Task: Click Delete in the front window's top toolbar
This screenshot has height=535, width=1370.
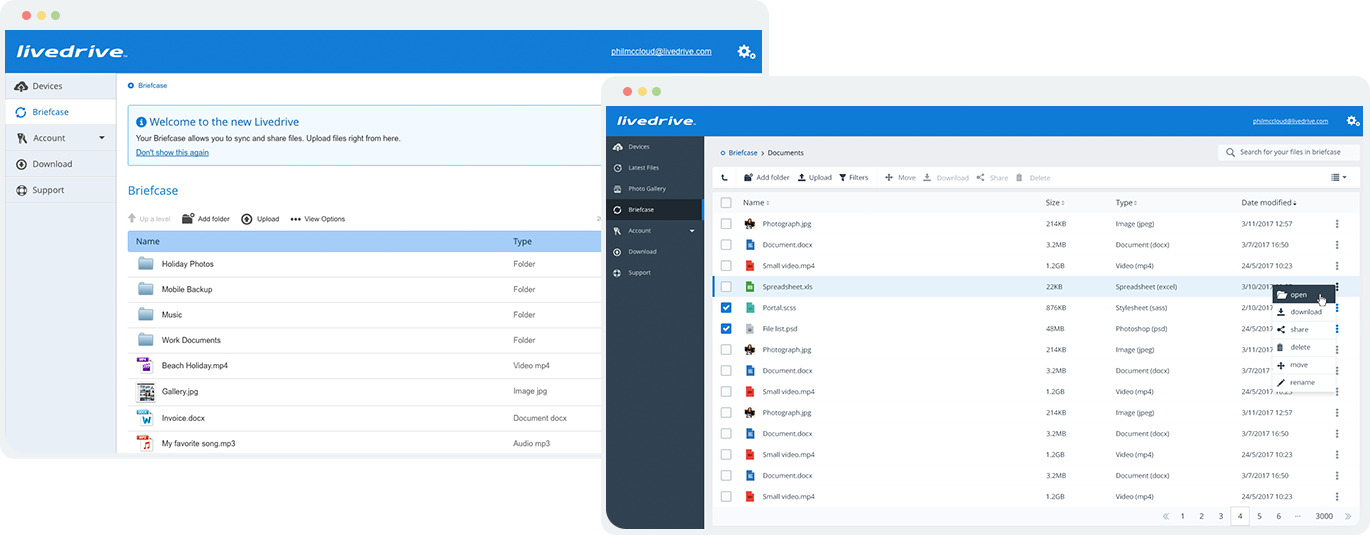Action: point(1033,178)
